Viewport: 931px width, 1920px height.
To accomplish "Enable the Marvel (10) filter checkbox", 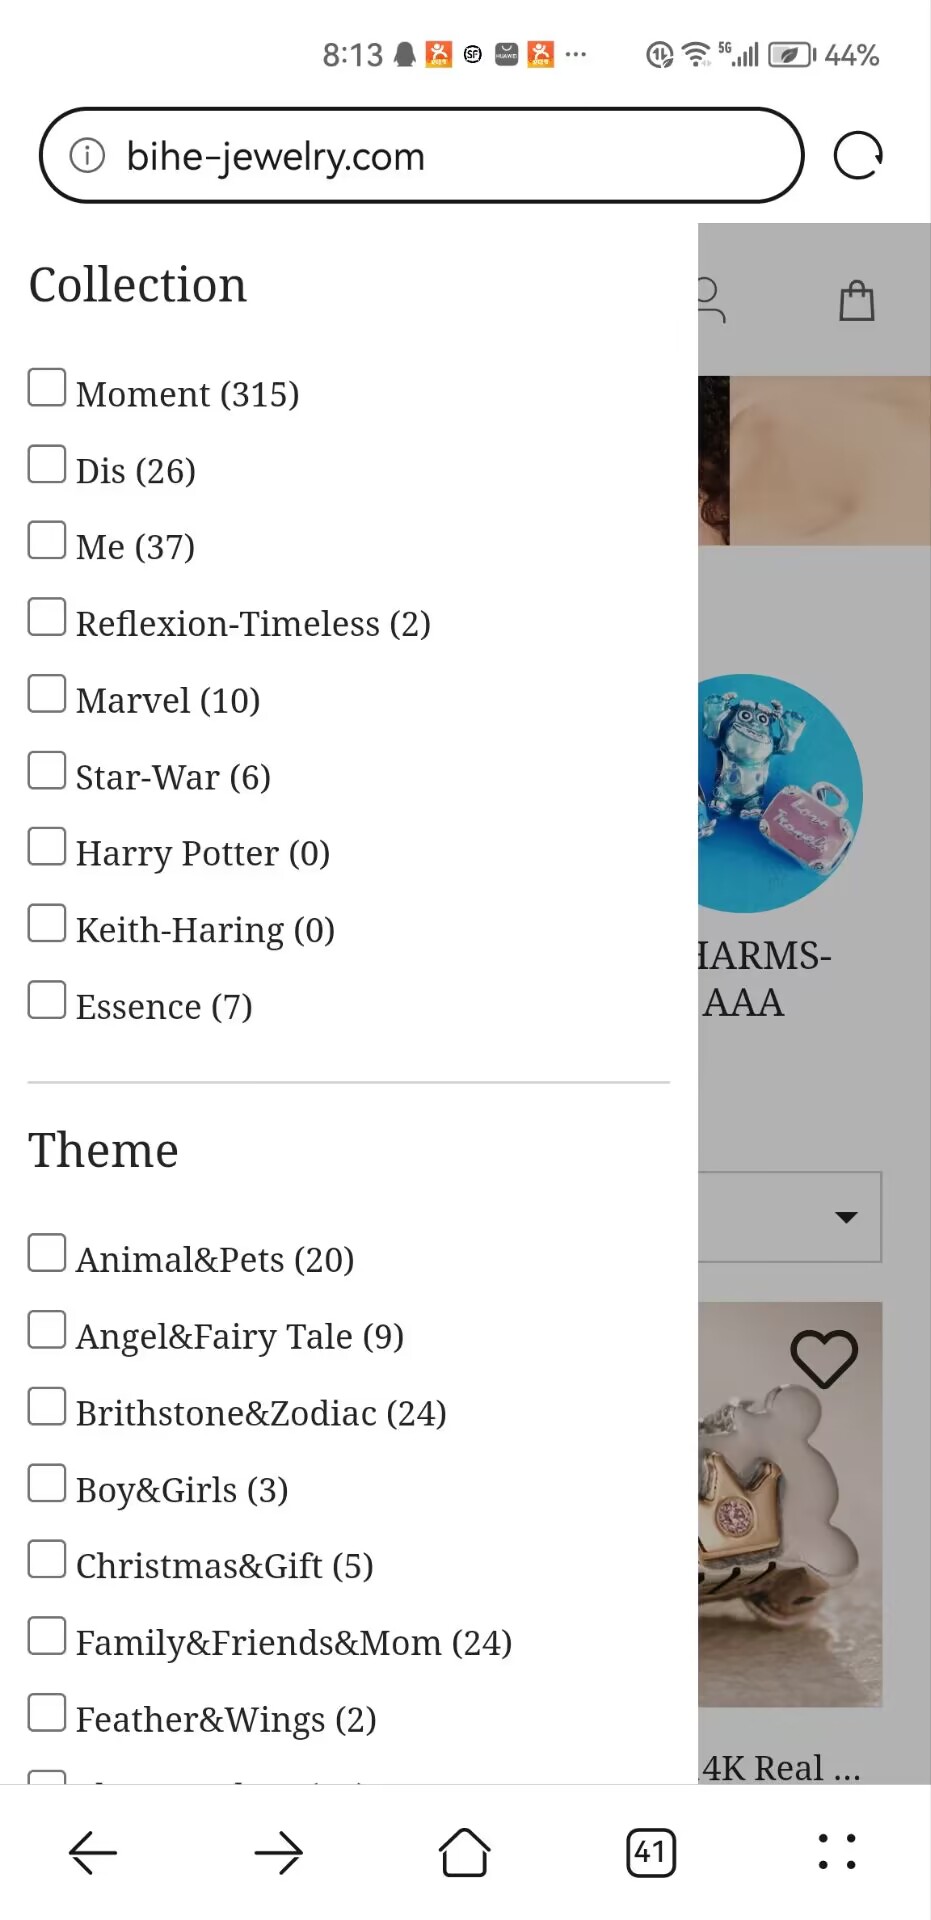I will click(47, 694).
